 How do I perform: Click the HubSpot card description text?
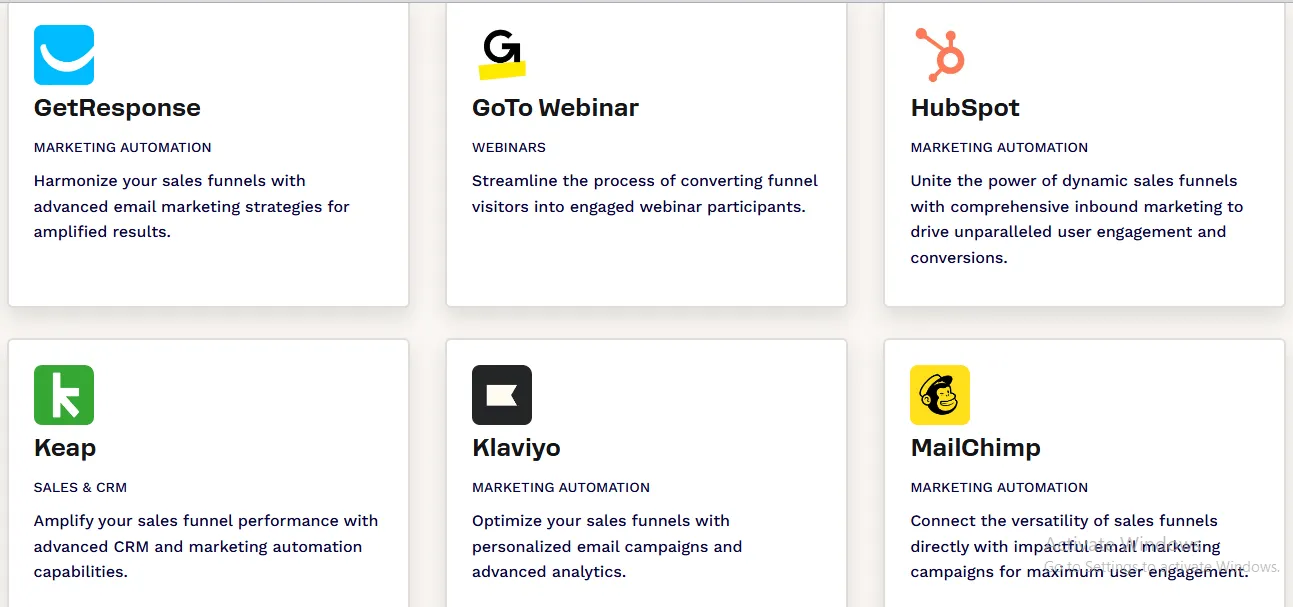[x=1076, y=219]
